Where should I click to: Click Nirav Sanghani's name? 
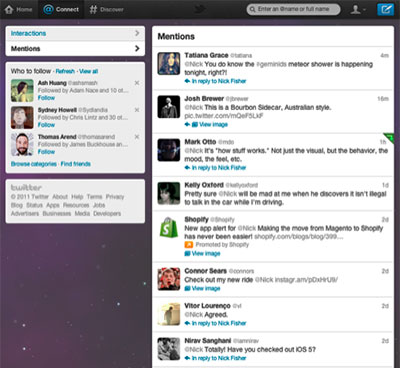[208, 340]
